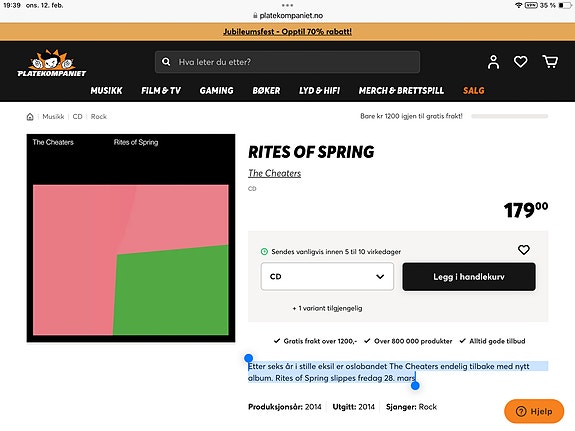Screen dimensions: 575x431
Task: Expand the '+ 1 variant tilgjengelig' option
Action: 327,308
